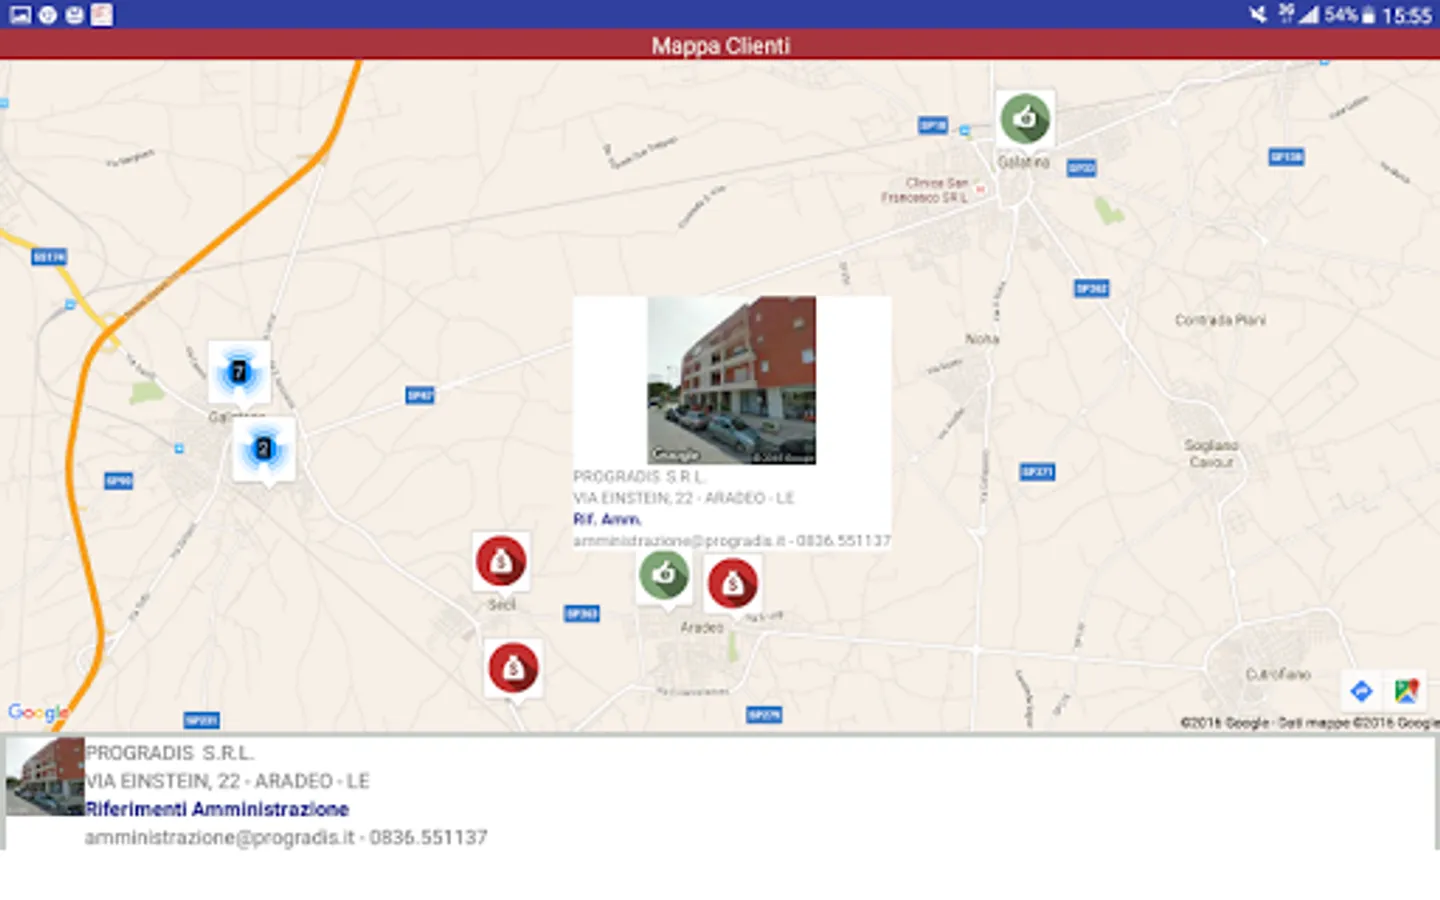Tap the green thumbs-up marker at Galatina

click(1025, 119)
